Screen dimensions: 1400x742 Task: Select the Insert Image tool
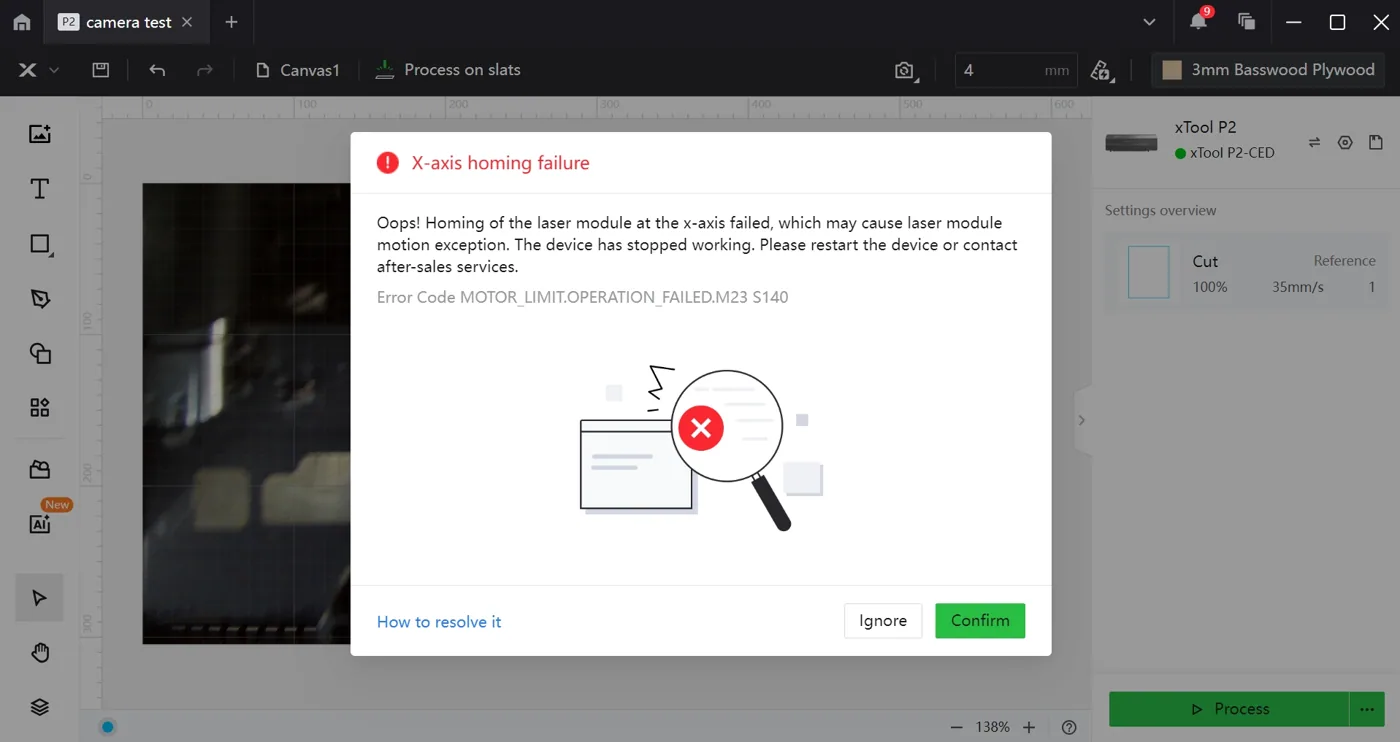pos(40,134)
